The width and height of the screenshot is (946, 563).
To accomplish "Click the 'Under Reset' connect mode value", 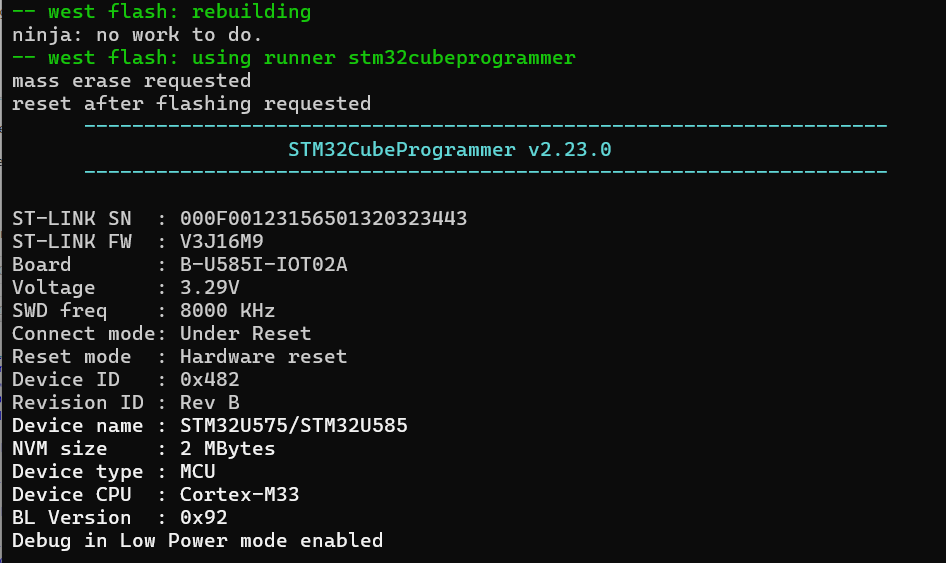I will [246, 333].
